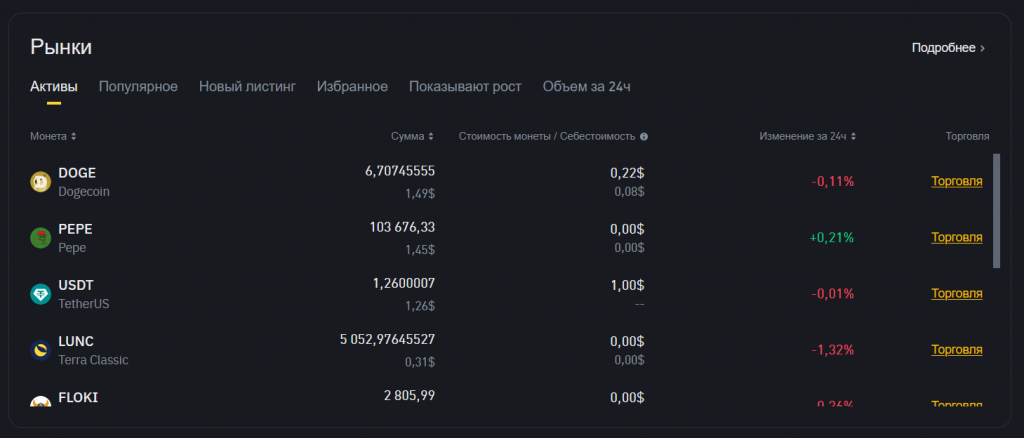
Task: Click the info icon beside Себестоимость
Action: pyautogui.click(x=644, y=136)
